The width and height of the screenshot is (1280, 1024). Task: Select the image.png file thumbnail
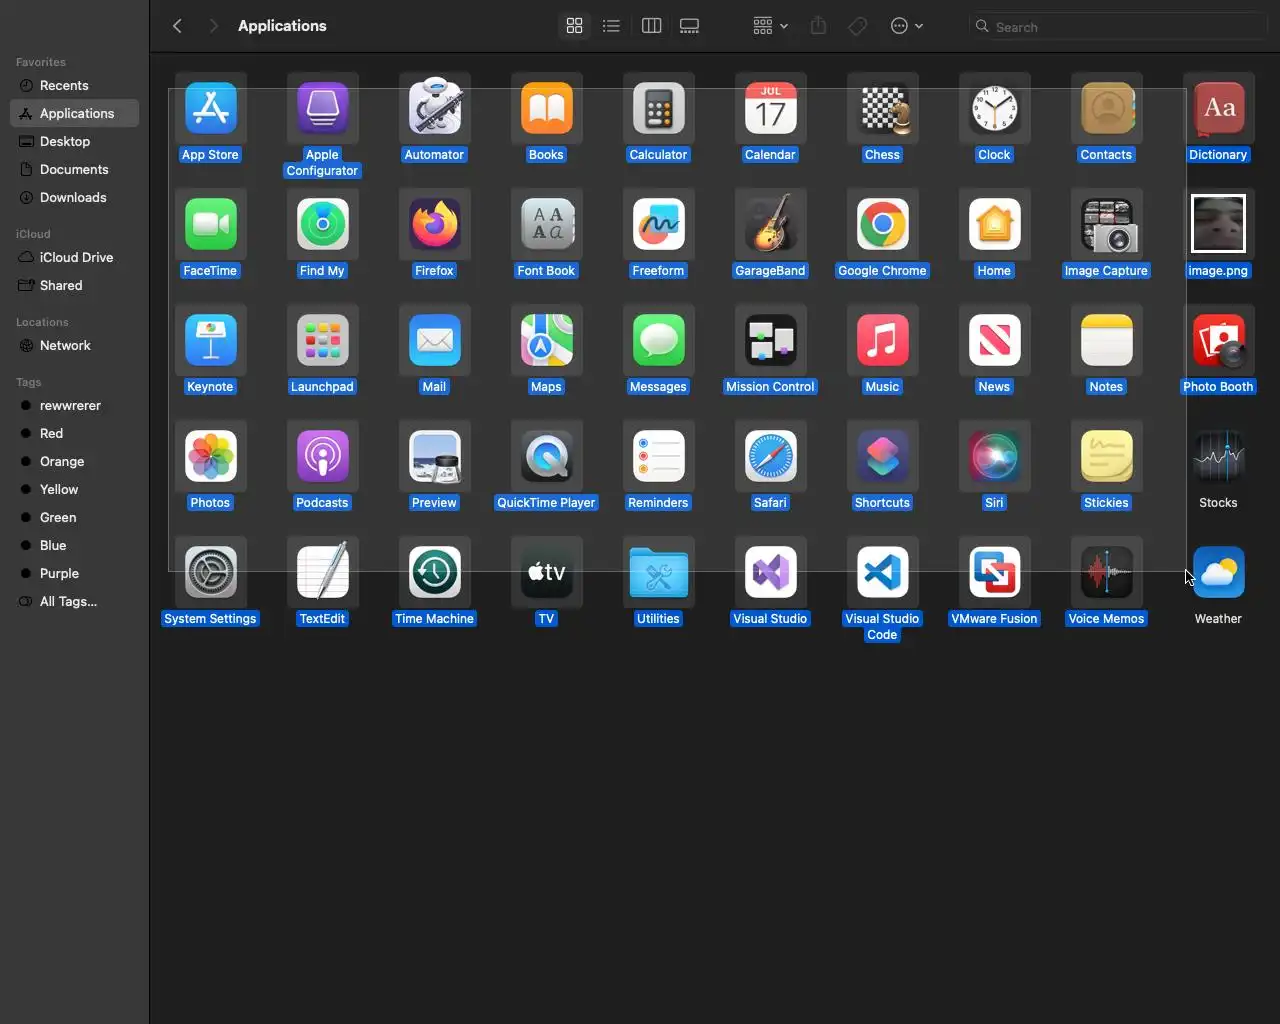[1218, 224]
